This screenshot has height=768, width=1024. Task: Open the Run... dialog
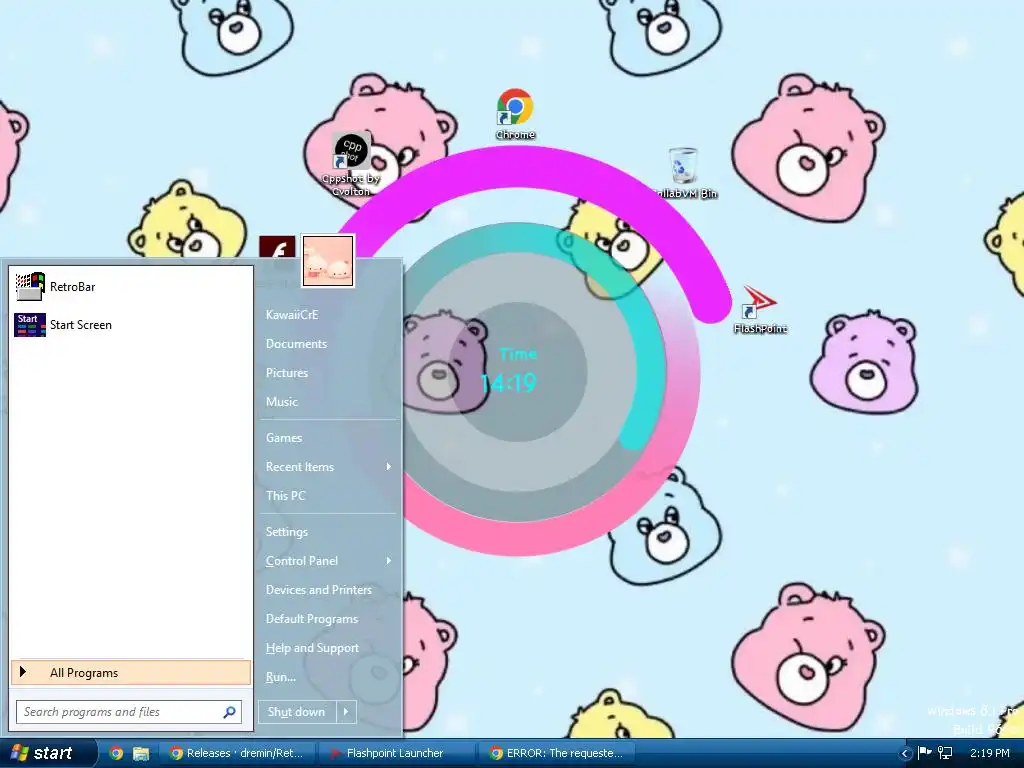pos(281,677)
